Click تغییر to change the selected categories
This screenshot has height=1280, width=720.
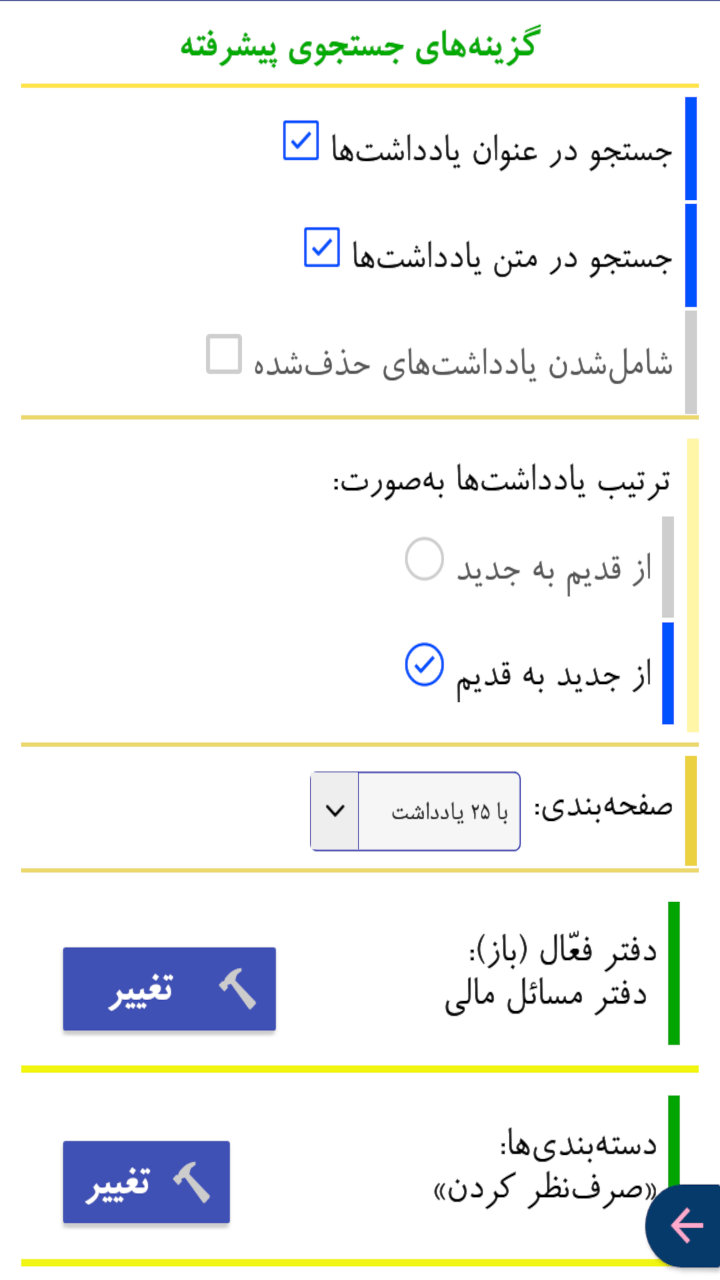pyautogui.click(x=146, y=1182)
